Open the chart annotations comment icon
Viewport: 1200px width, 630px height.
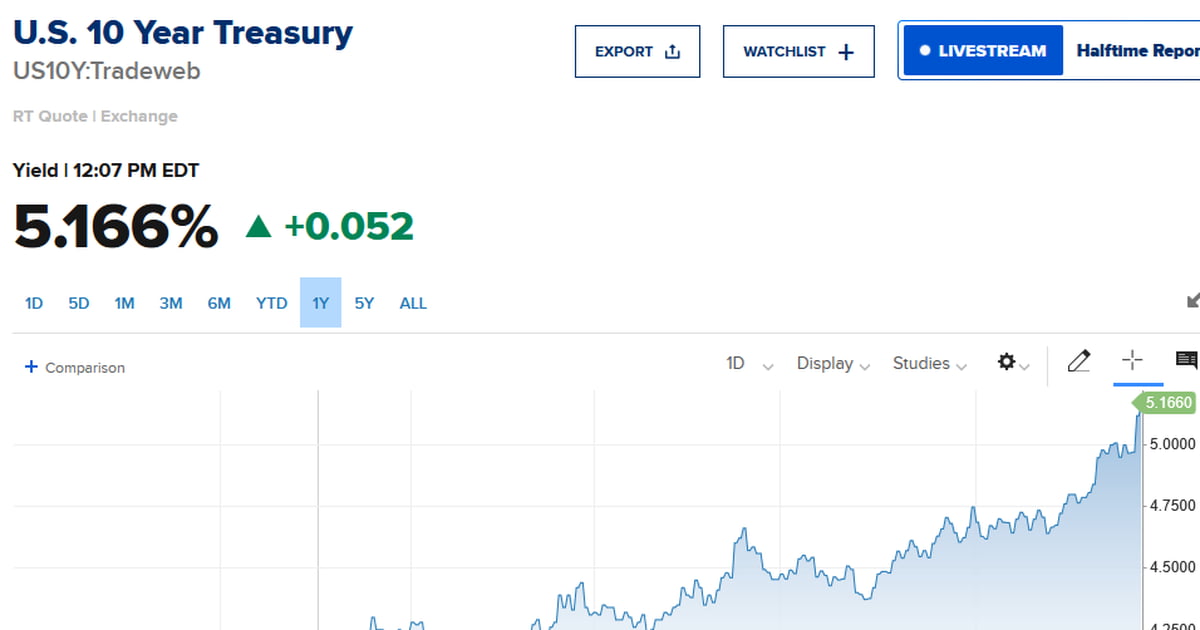tap(1187, 362)
